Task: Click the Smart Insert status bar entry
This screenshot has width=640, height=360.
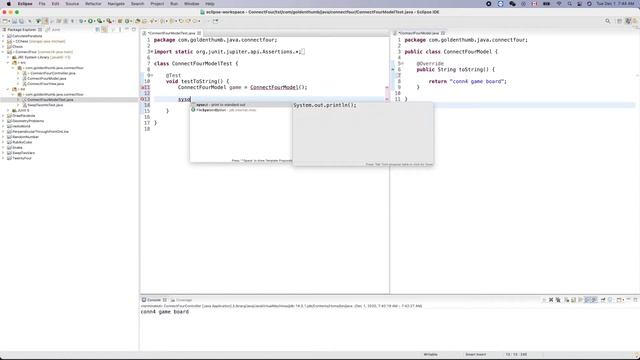Action: click(x=476, y=355)
